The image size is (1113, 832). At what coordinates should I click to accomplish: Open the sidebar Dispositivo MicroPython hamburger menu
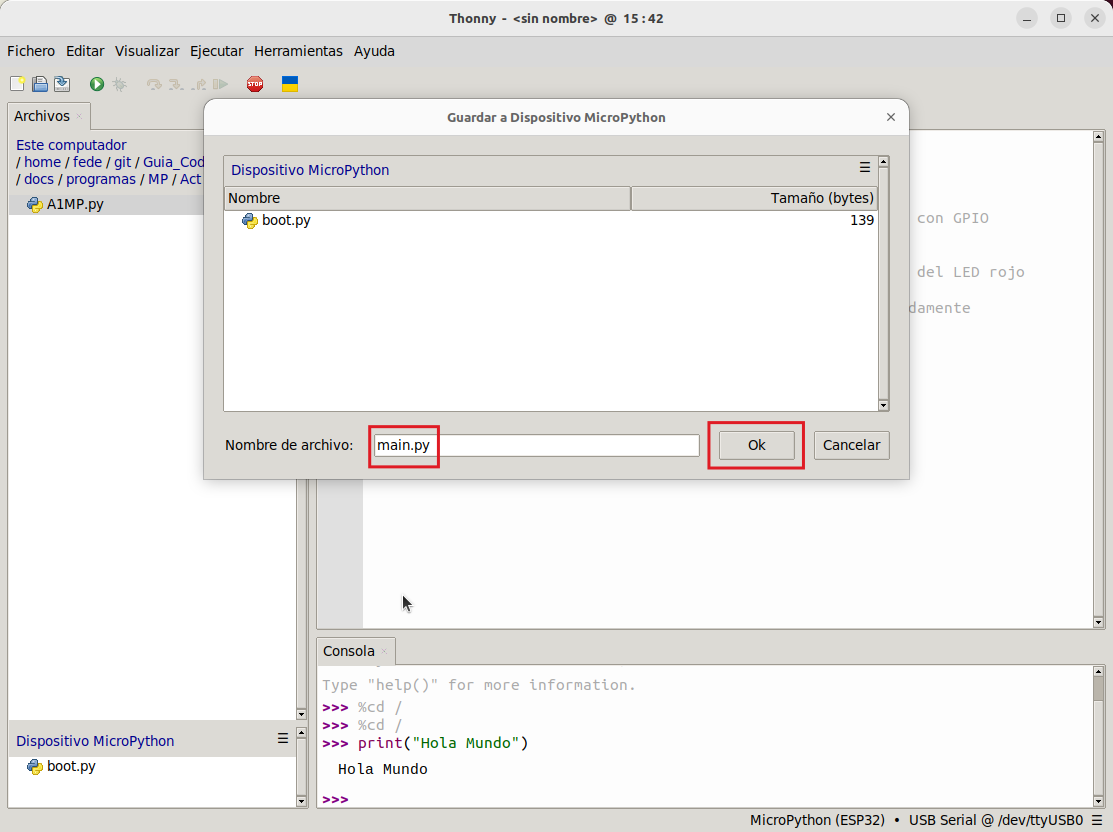click(x=283, y=738)
